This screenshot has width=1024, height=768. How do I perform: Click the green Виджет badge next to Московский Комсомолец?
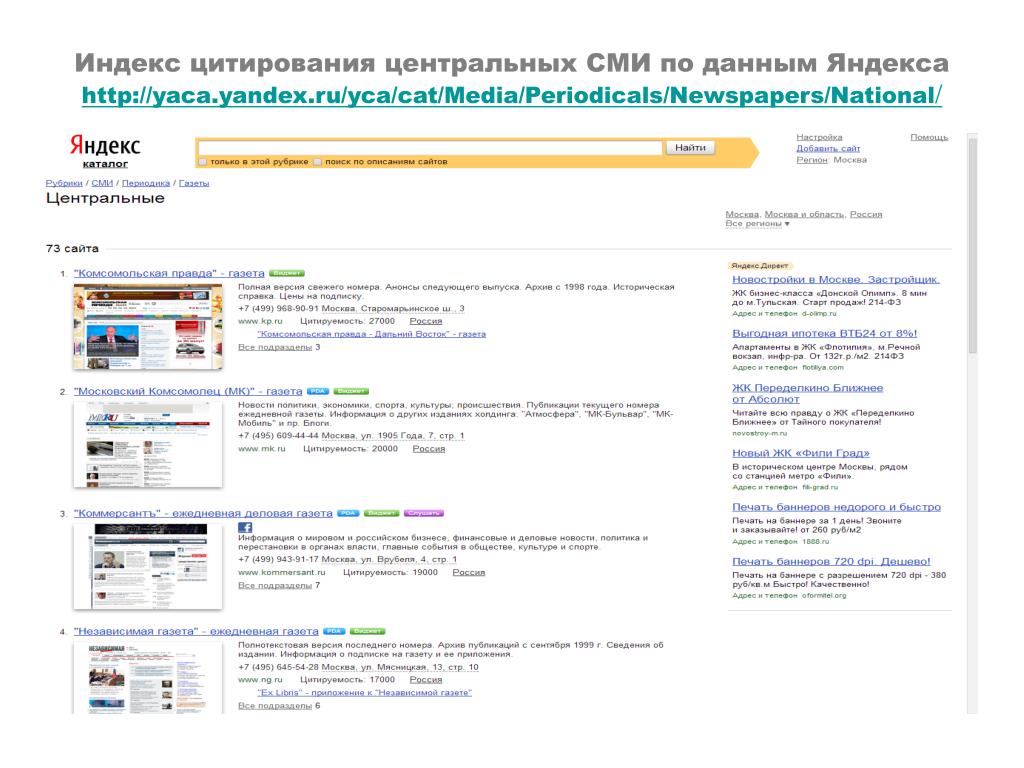[x=351, y=391]
